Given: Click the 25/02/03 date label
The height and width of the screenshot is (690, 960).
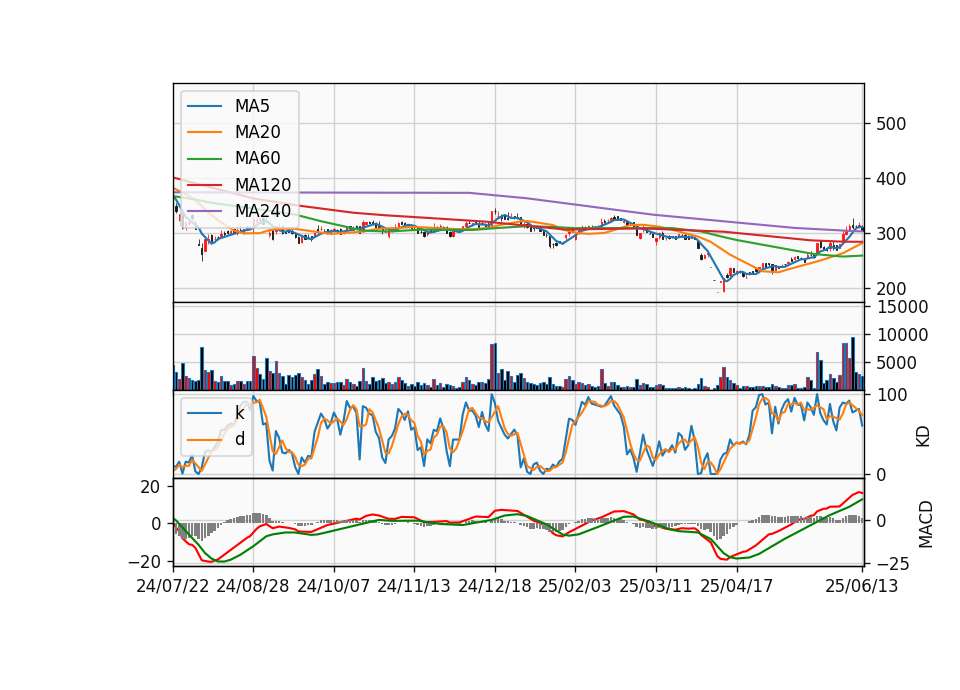Looking at the screenshot, I should (x=575, y=586).
